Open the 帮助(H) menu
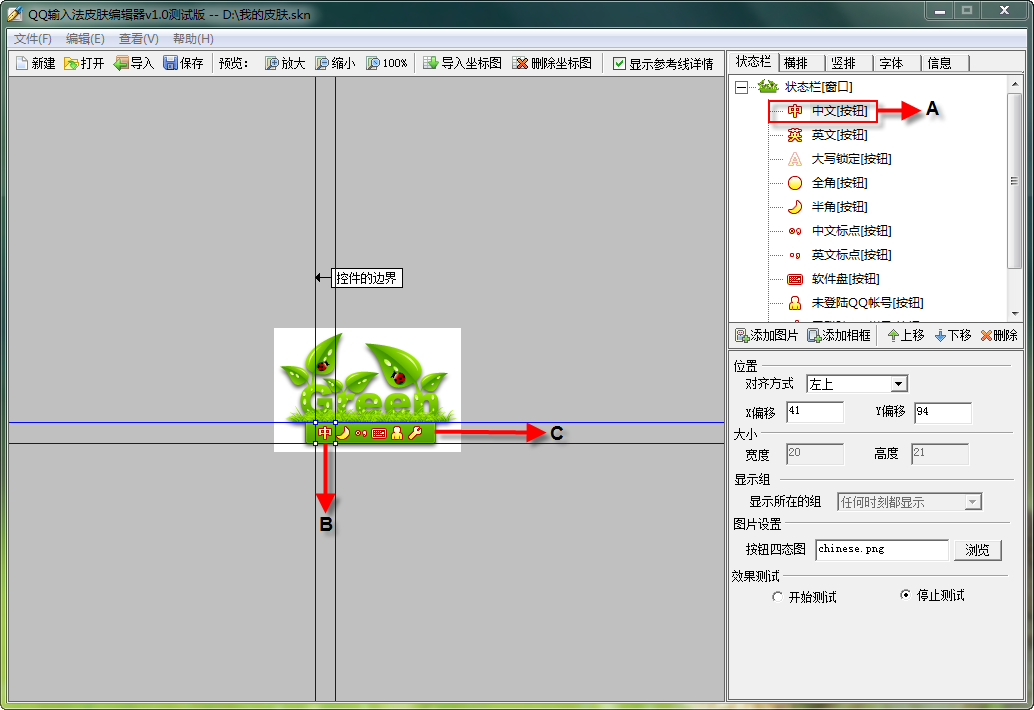Screen dimensions: 1034x710 point(193,39)
